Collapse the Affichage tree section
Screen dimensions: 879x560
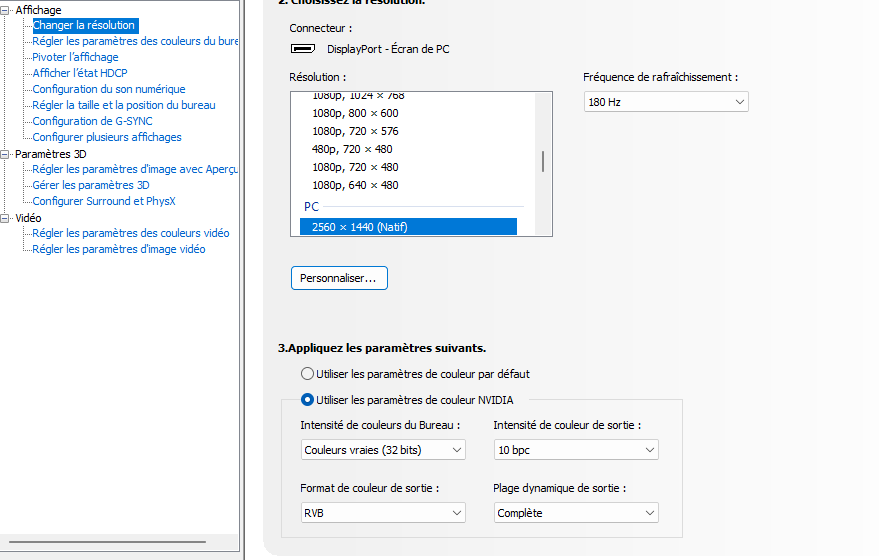click(x=4, y=10)
